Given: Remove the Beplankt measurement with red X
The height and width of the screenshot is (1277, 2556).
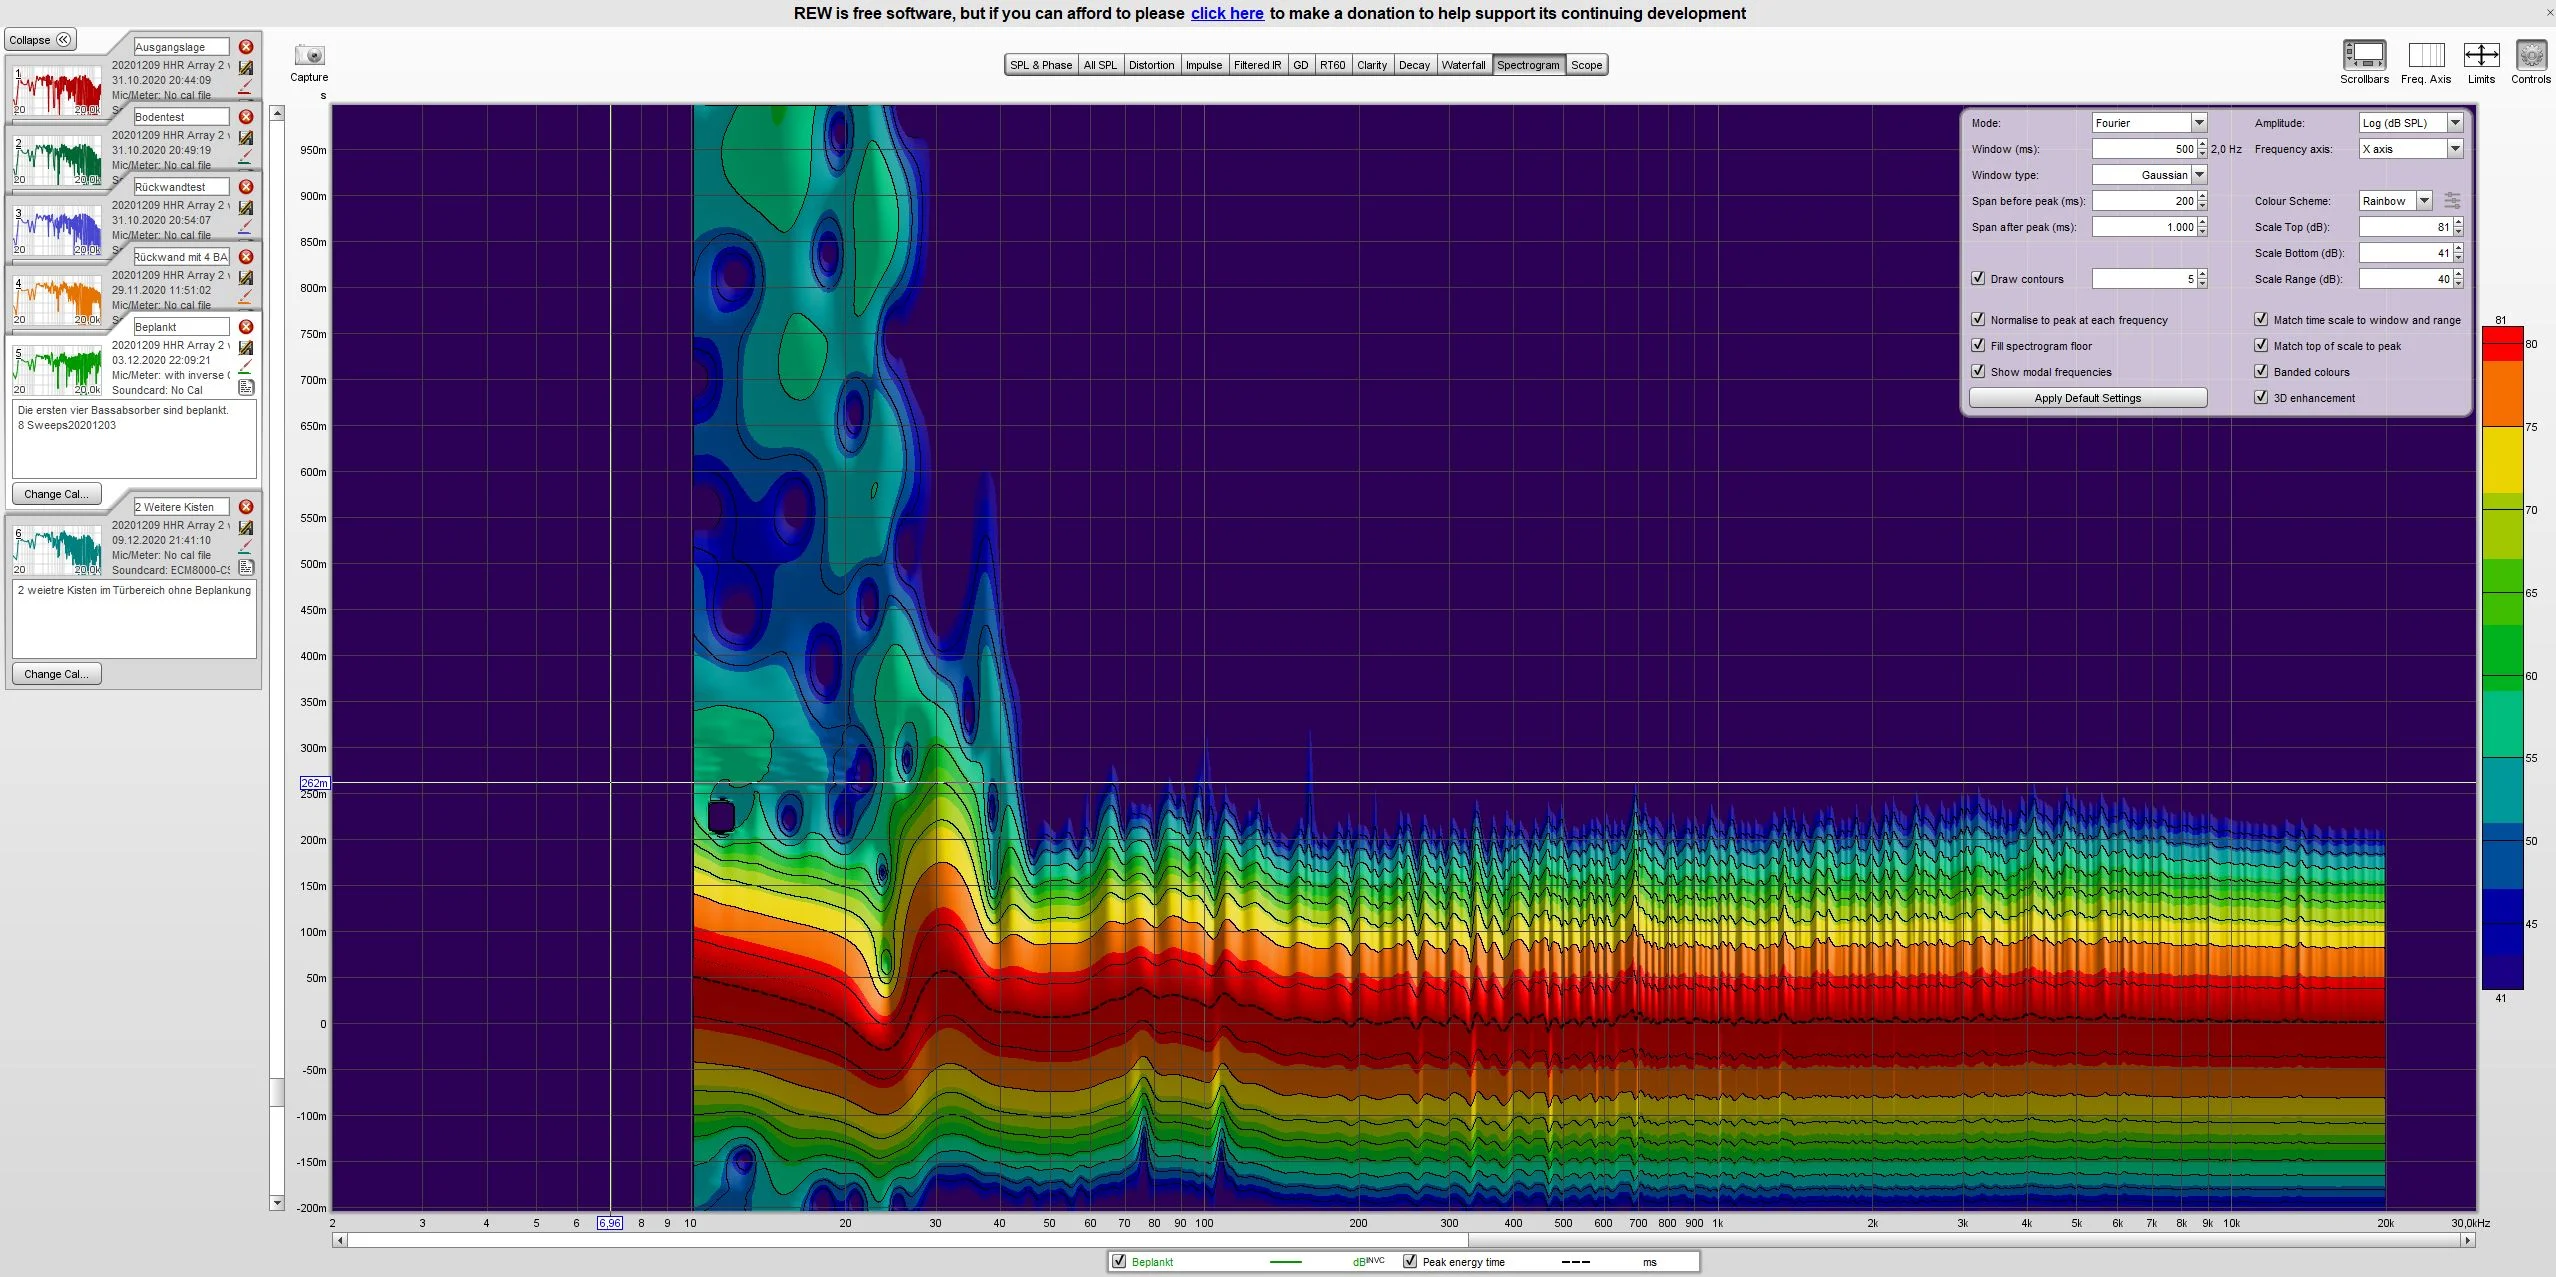Looking at the screenshot, I should tap(246, 327).
